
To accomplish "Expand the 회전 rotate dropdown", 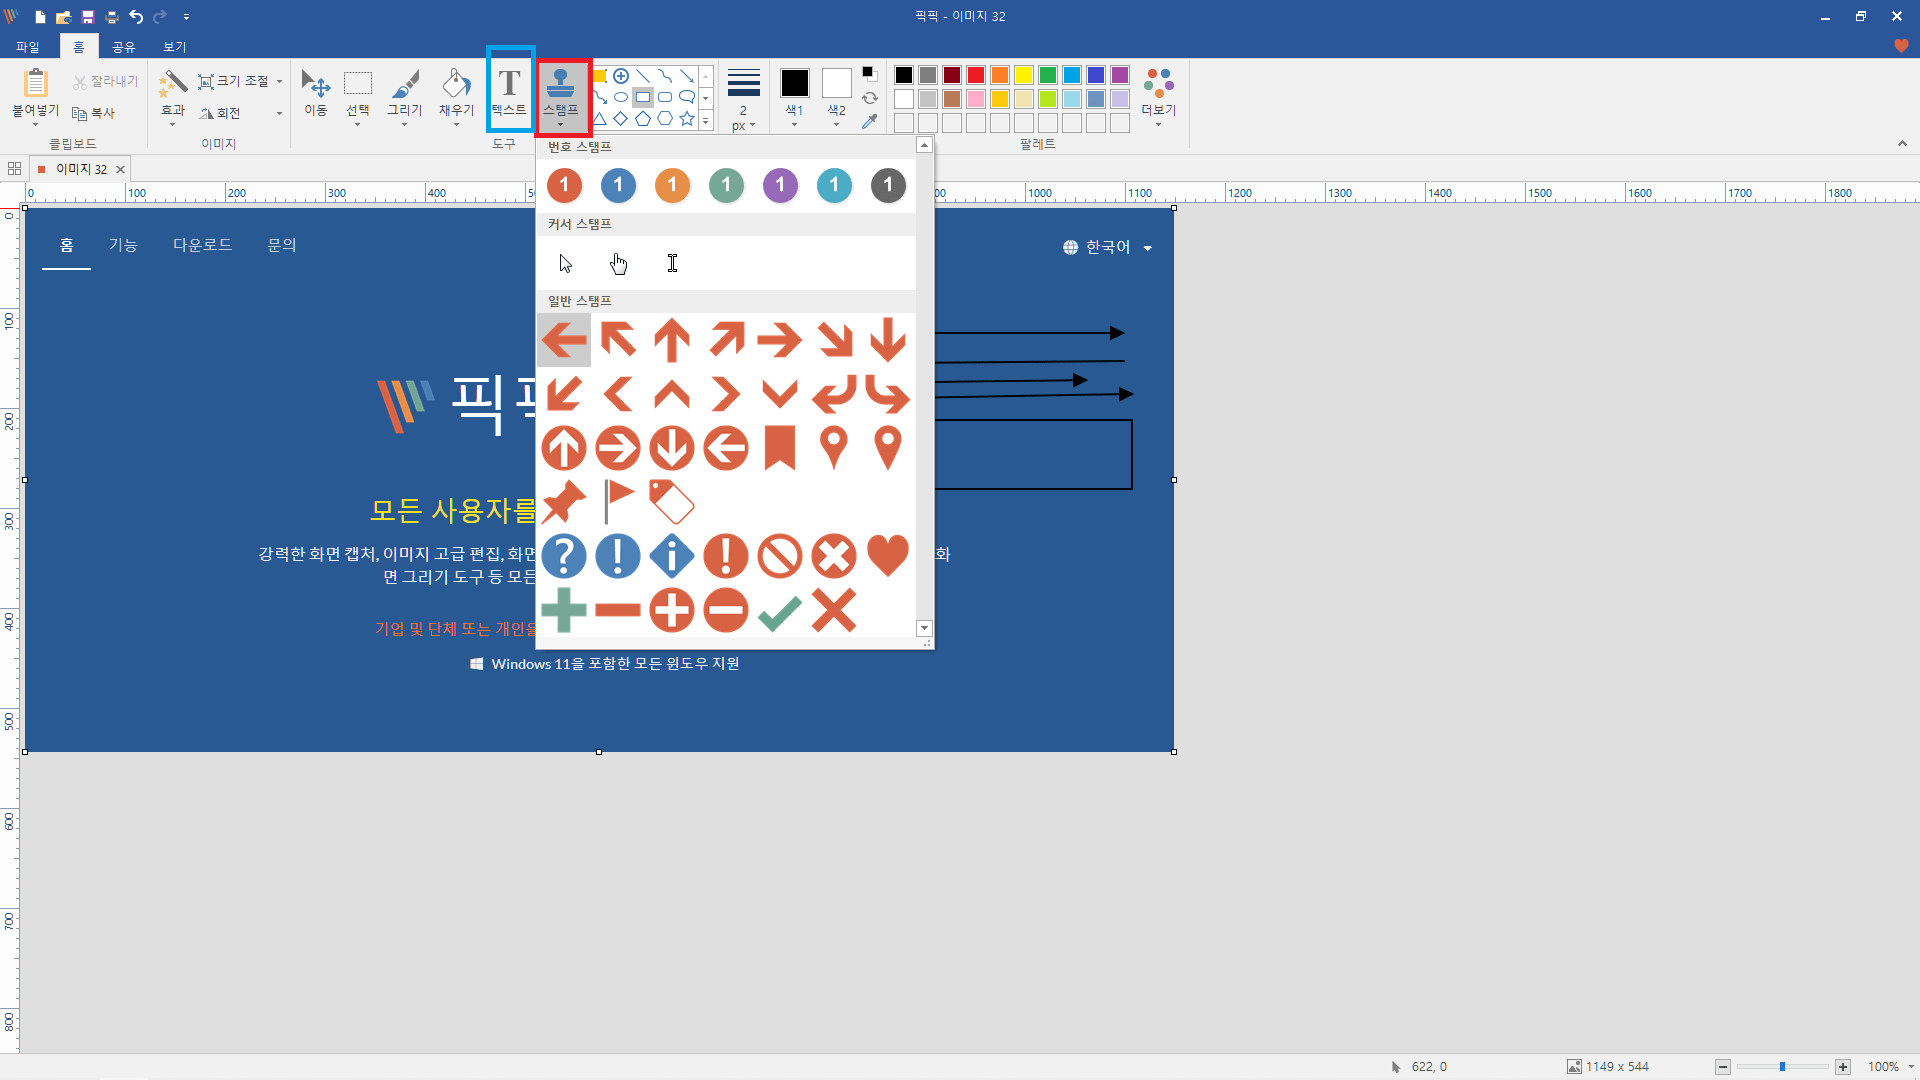I will pos(279,113).
